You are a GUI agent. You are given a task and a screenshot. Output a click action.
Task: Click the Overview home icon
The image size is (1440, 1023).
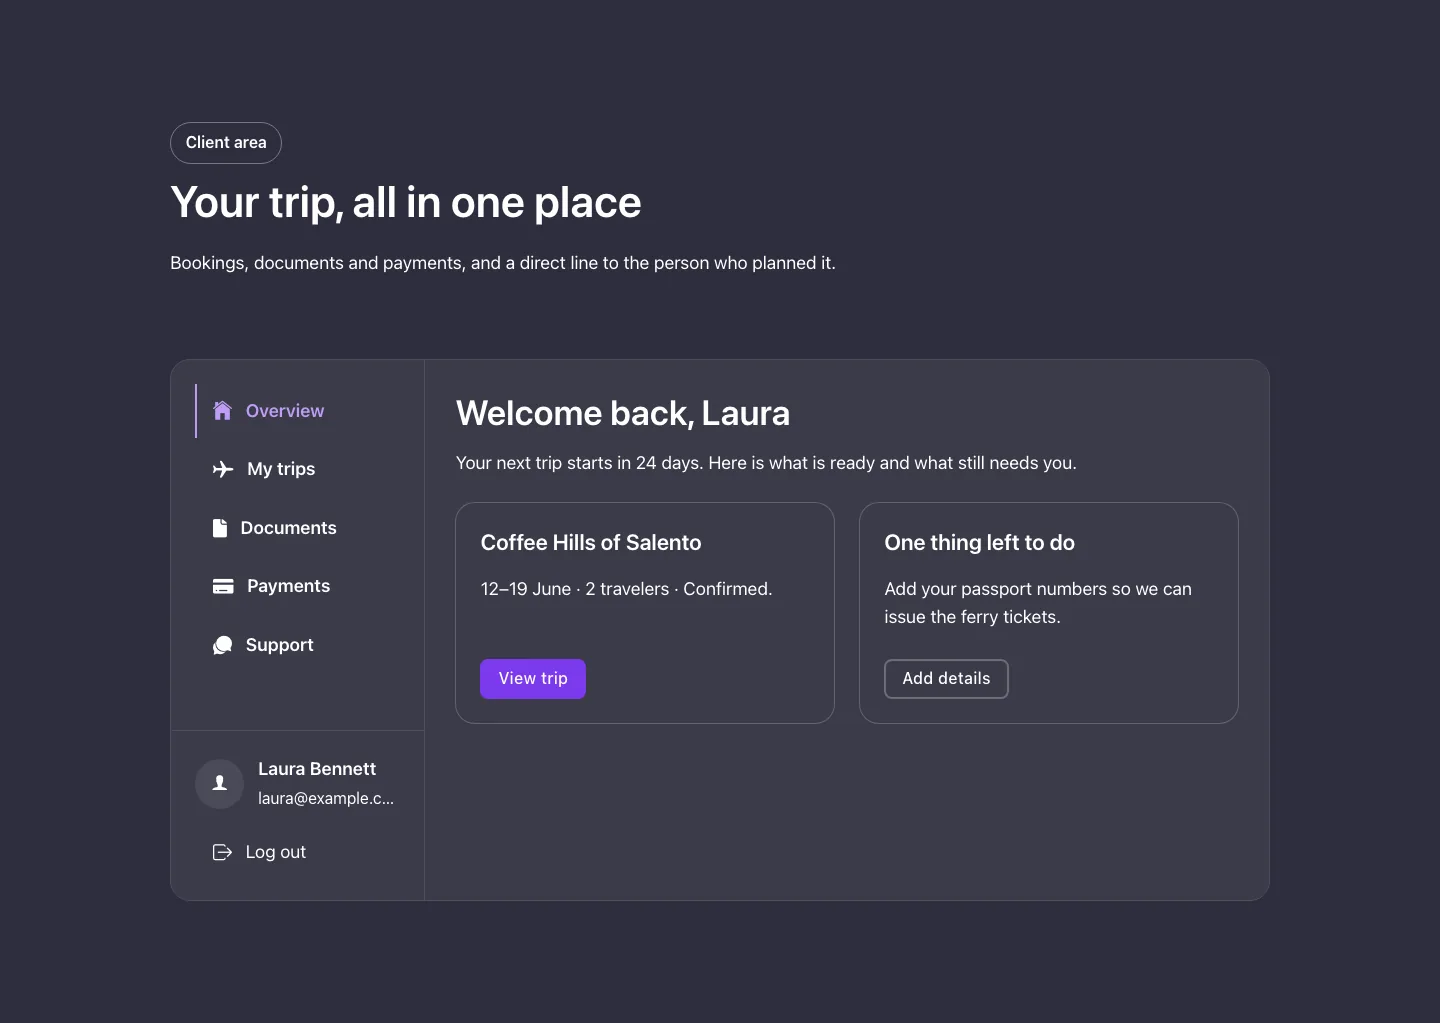pyautogui.click(x=222, y=411)
